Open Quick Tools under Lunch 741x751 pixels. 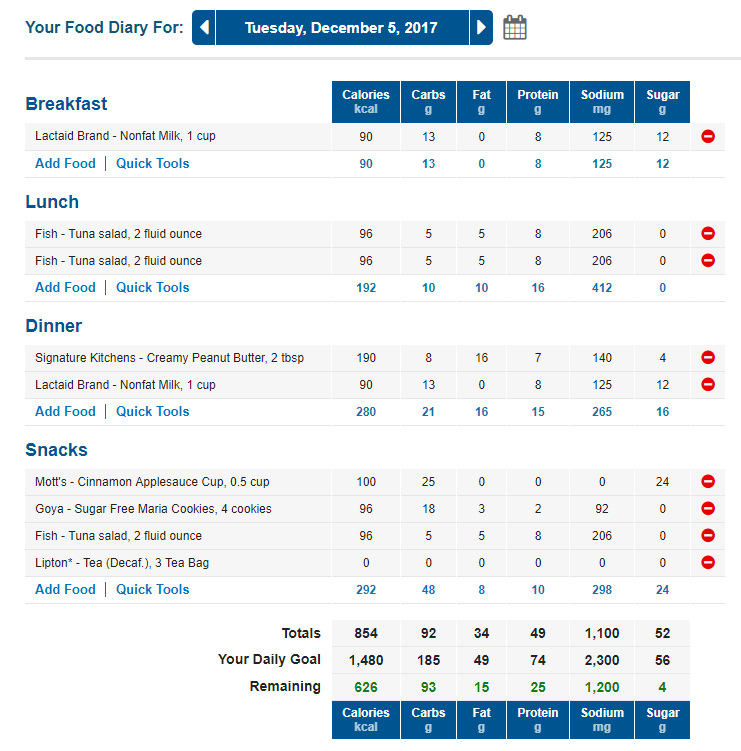point(153,287)
